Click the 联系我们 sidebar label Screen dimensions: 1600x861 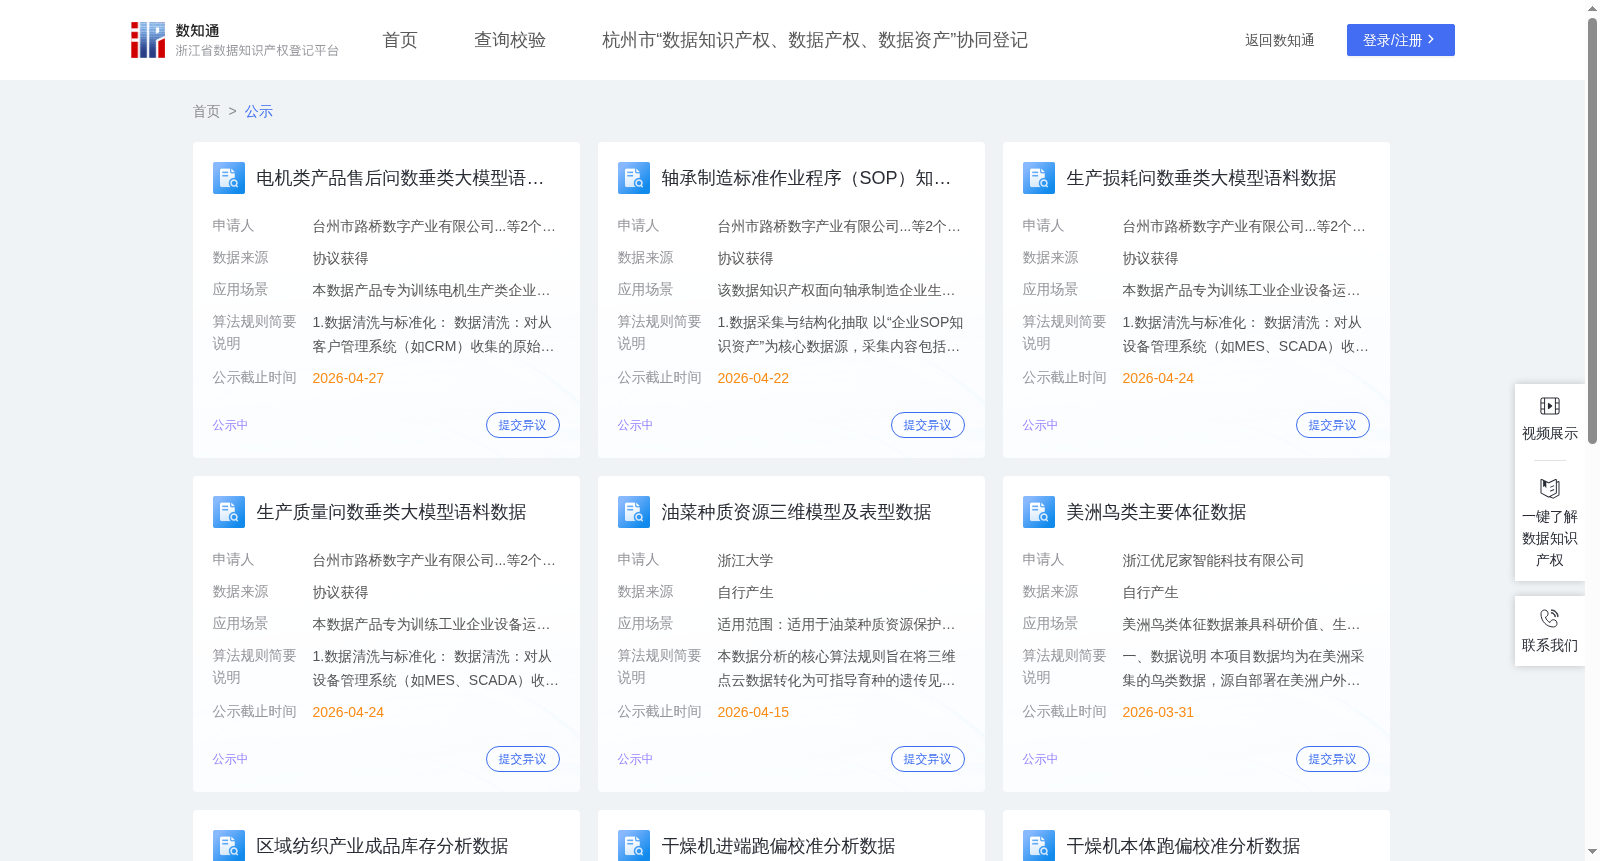coord(1550,645)
